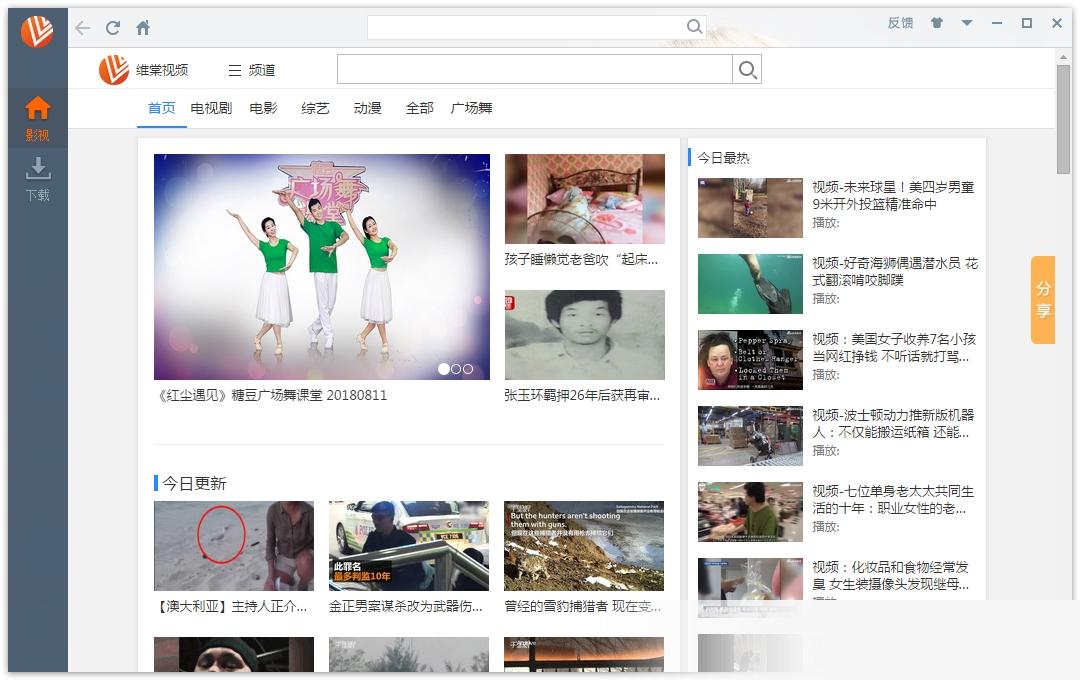This screenshot has height=680, width=1080.
Task: Open 张玉环 portrait video thumbnail
Action: point(585,335)
